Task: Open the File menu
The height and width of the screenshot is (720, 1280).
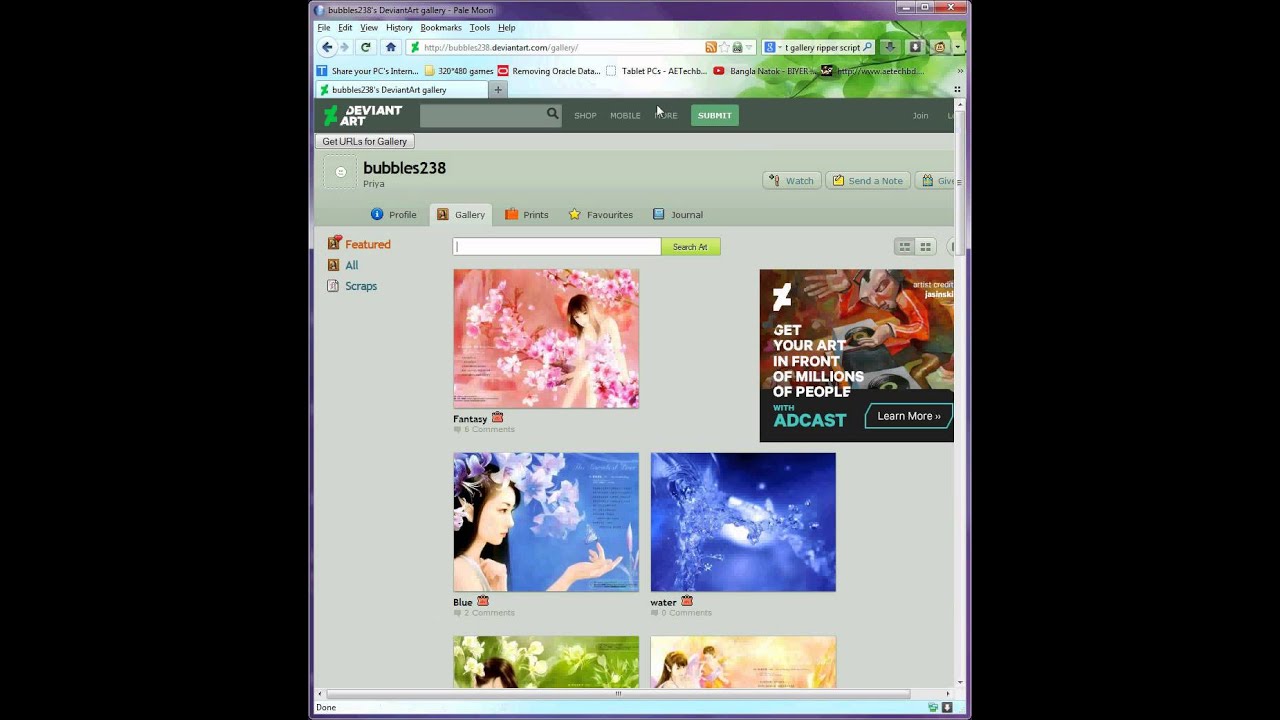Action: [x=324, y=28]
